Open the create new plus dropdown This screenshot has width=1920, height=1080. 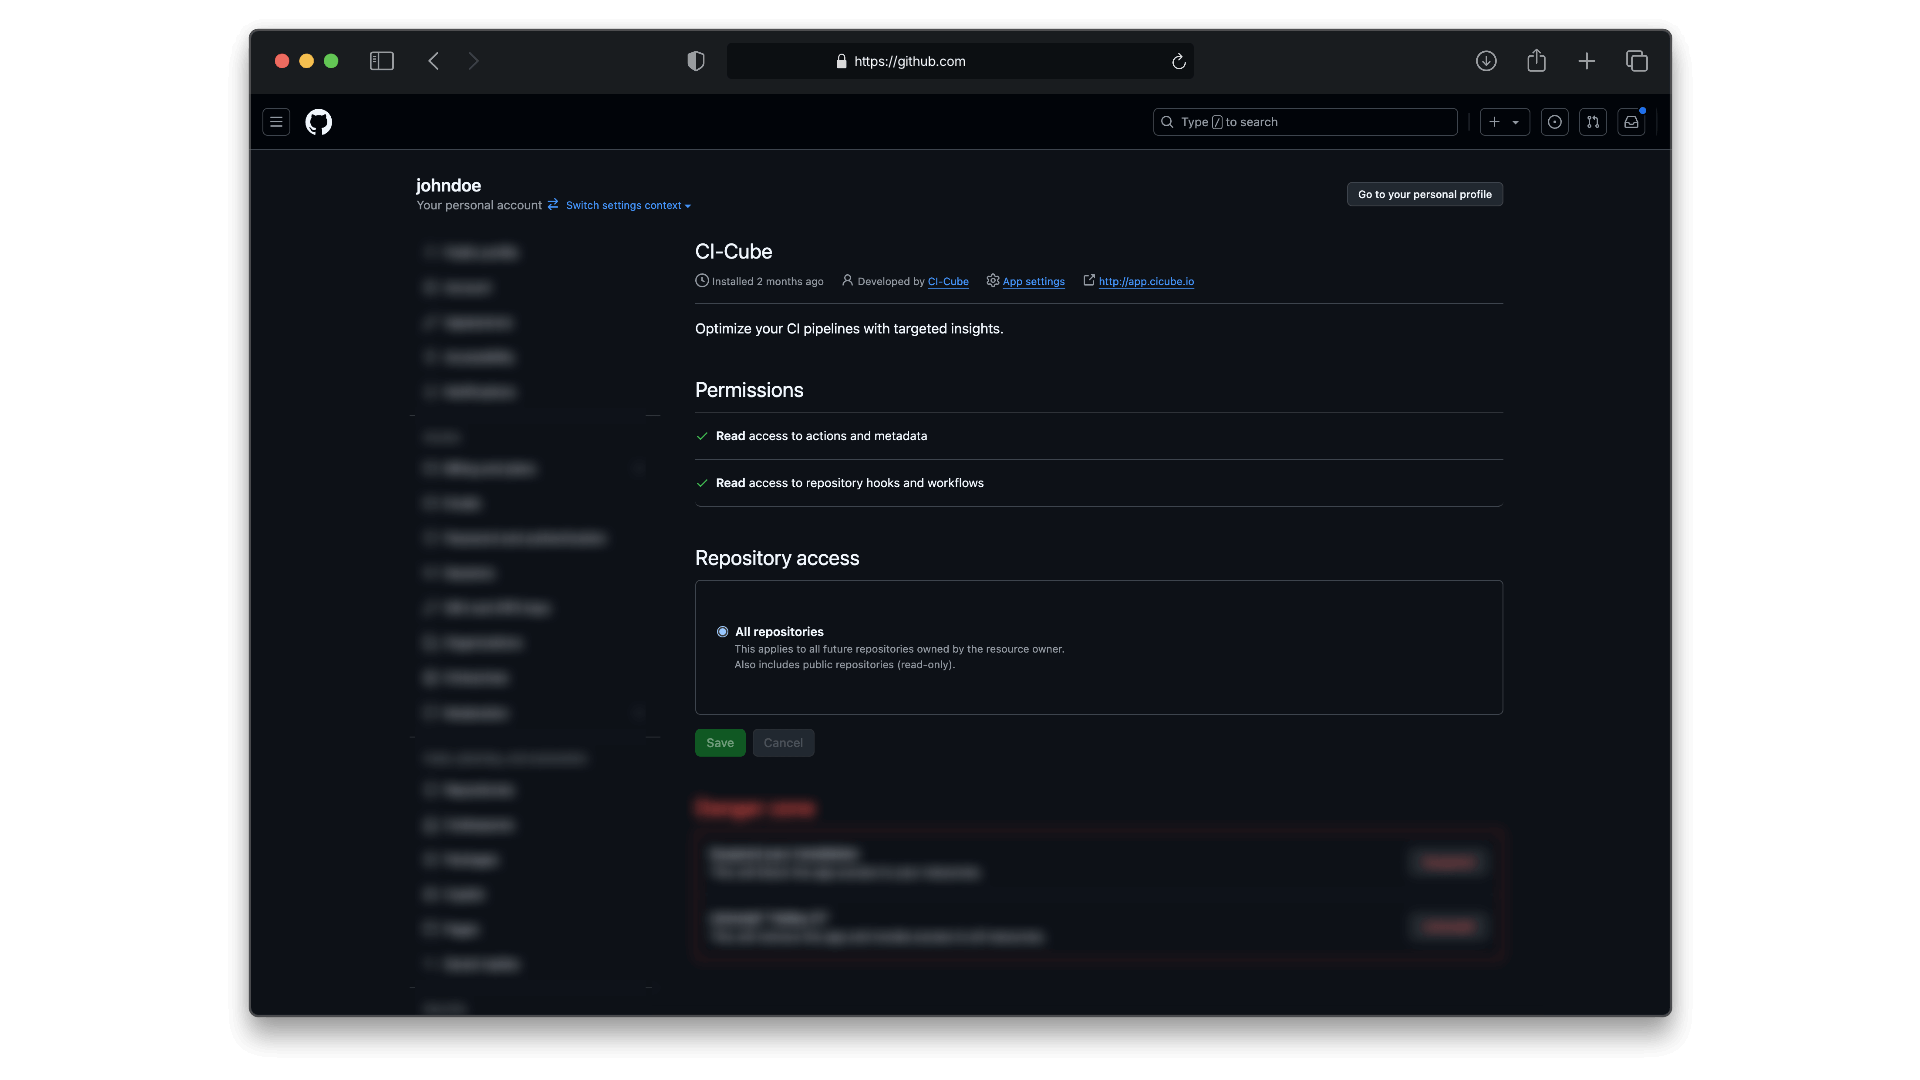[x=1504, y=122]
